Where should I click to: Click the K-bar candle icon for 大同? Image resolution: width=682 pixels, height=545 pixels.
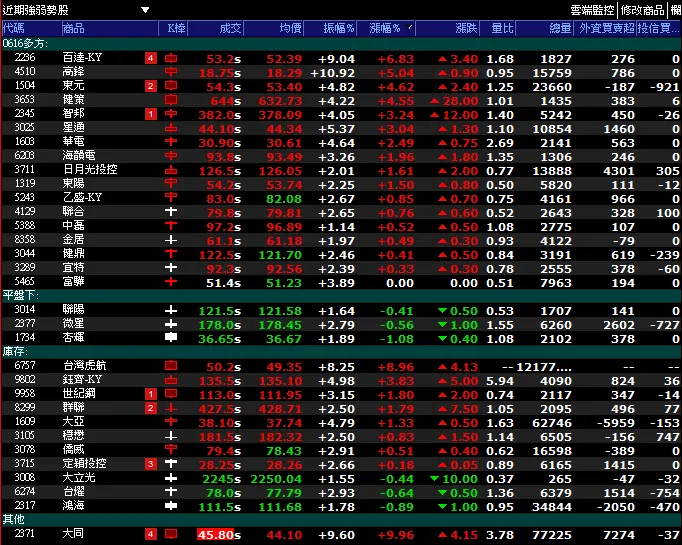171,535
